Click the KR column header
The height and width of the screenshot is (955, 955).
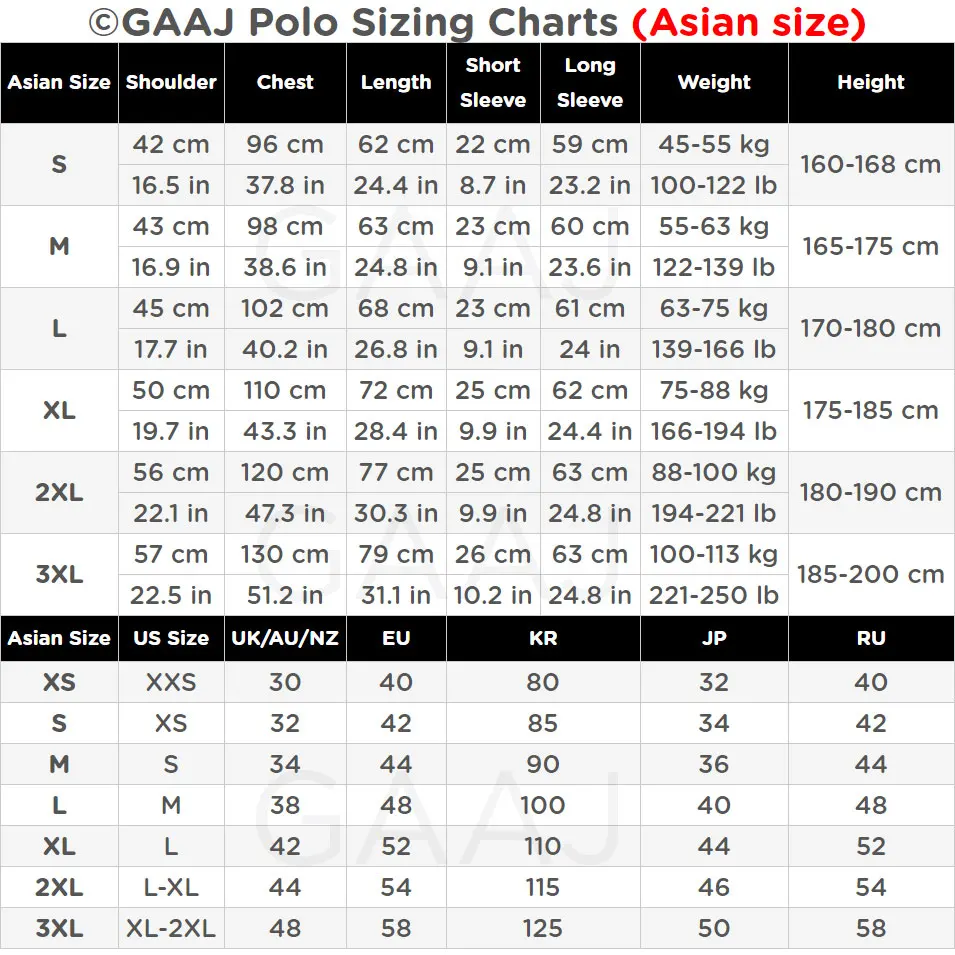(x=543, y=638)
